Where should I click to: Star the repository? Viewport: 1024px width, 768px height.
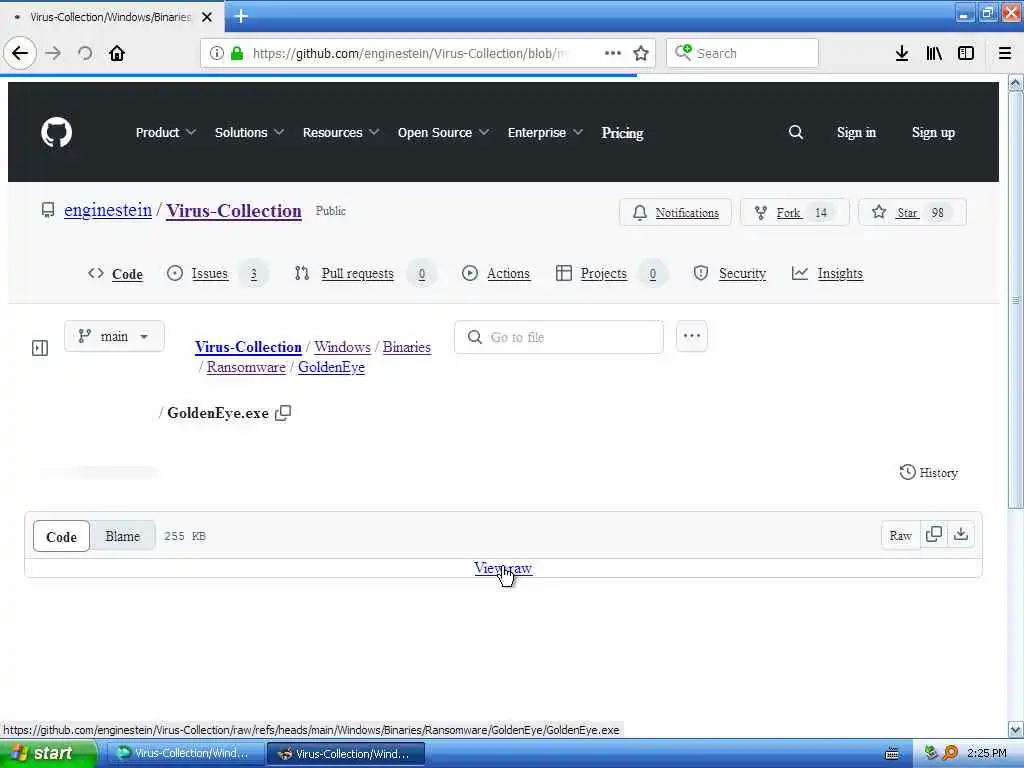pos(912,212)
